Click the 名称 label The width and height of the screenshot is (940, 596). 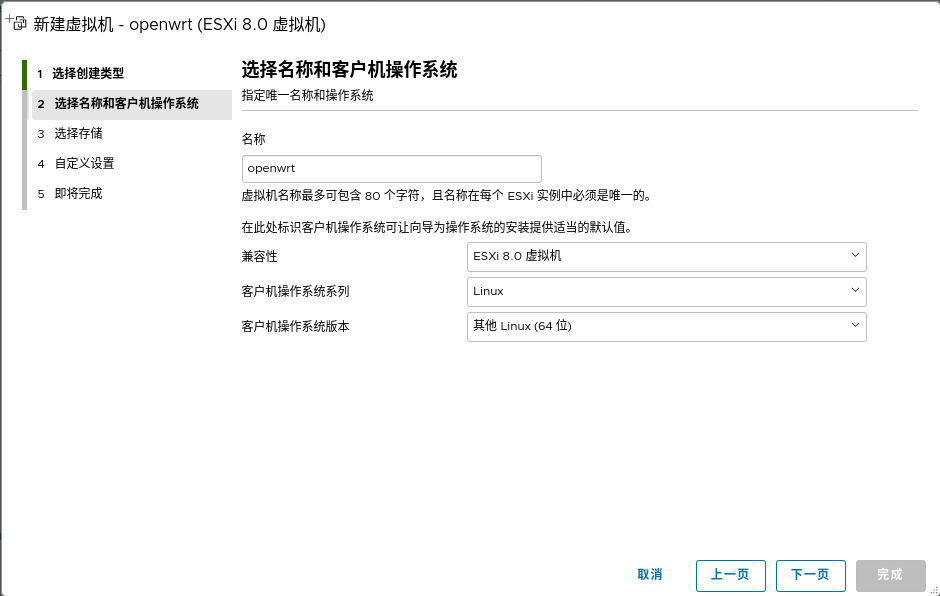(254, 140)
